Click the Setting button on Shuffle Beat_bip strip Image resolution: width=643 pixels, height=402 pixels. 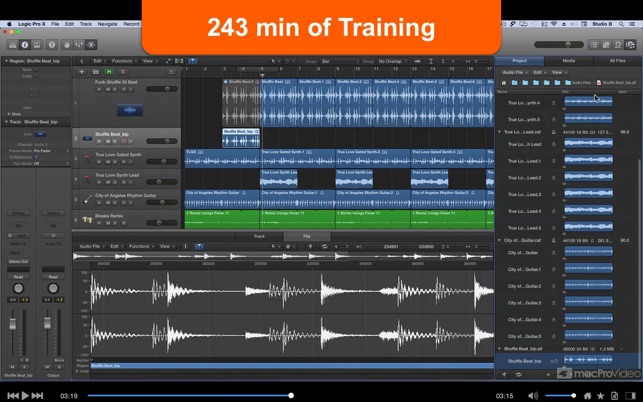18,213
